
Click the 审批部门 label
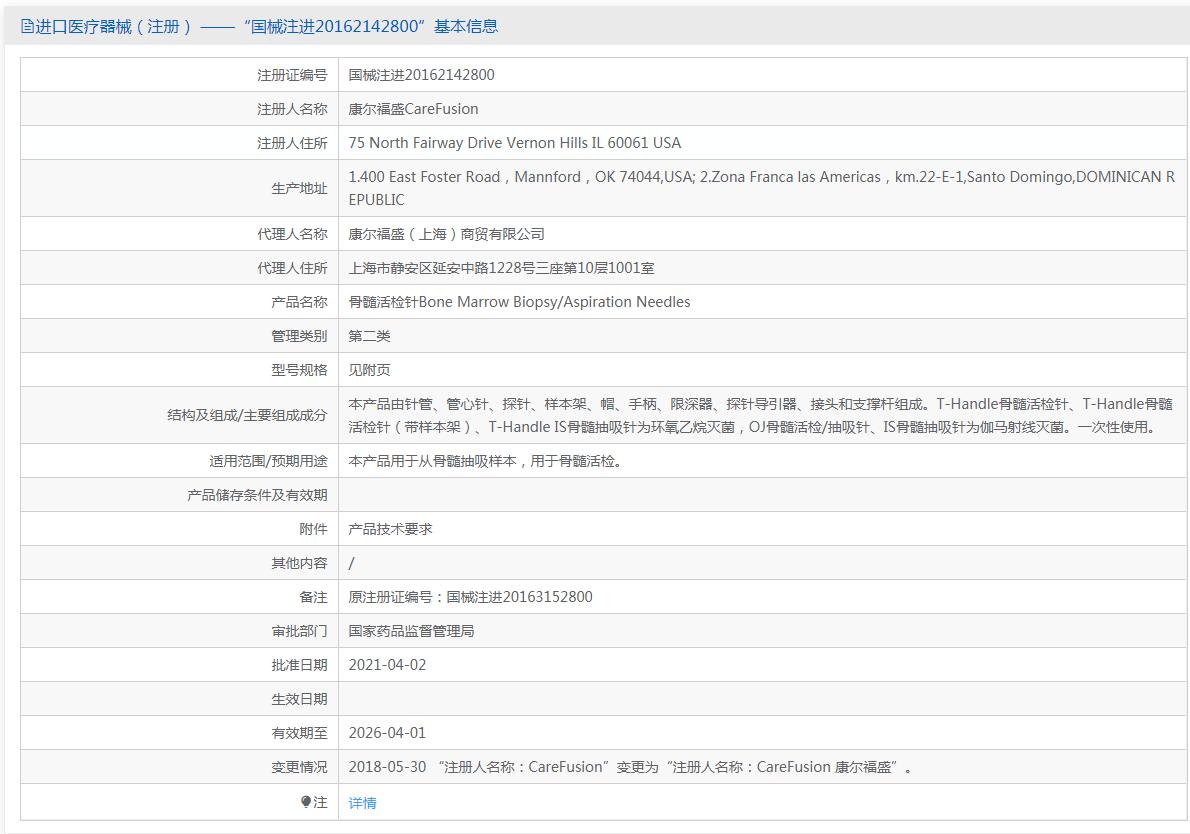click(299, 631)
